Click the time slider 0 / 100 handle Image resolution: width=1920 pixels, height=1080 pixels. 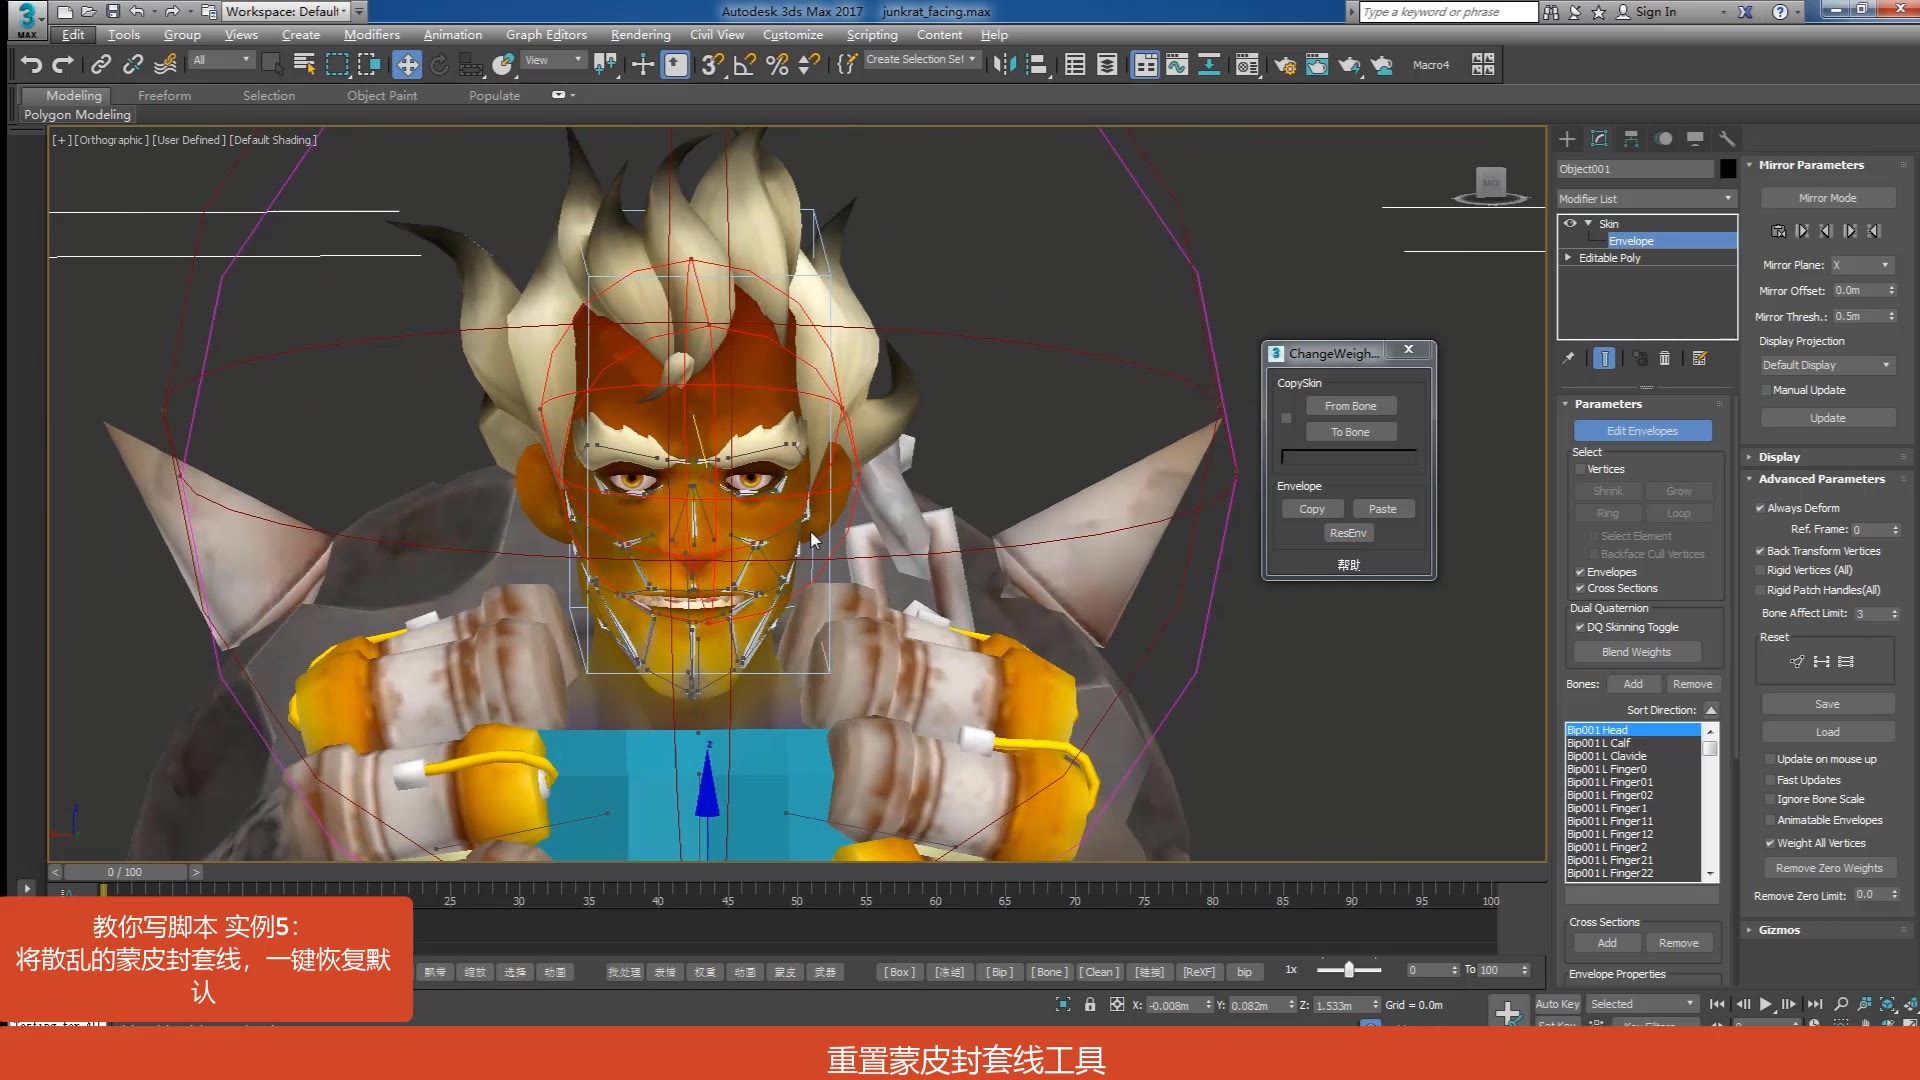click(125, 872)
